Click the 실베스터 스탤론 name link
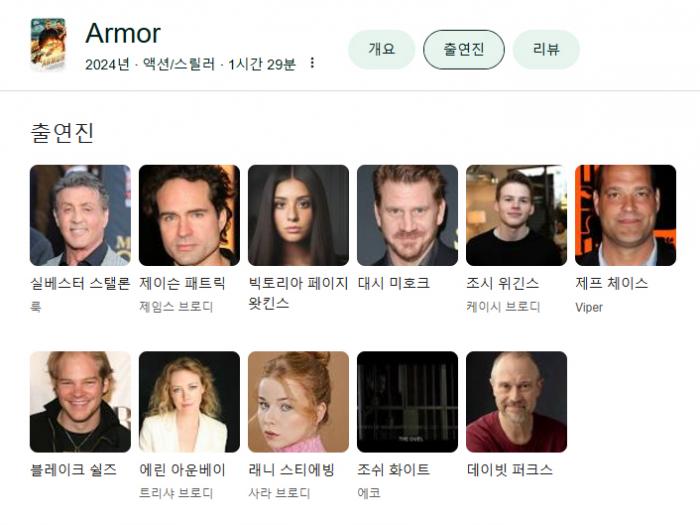This screenshot has width=700, height=525. coord(80,283)
